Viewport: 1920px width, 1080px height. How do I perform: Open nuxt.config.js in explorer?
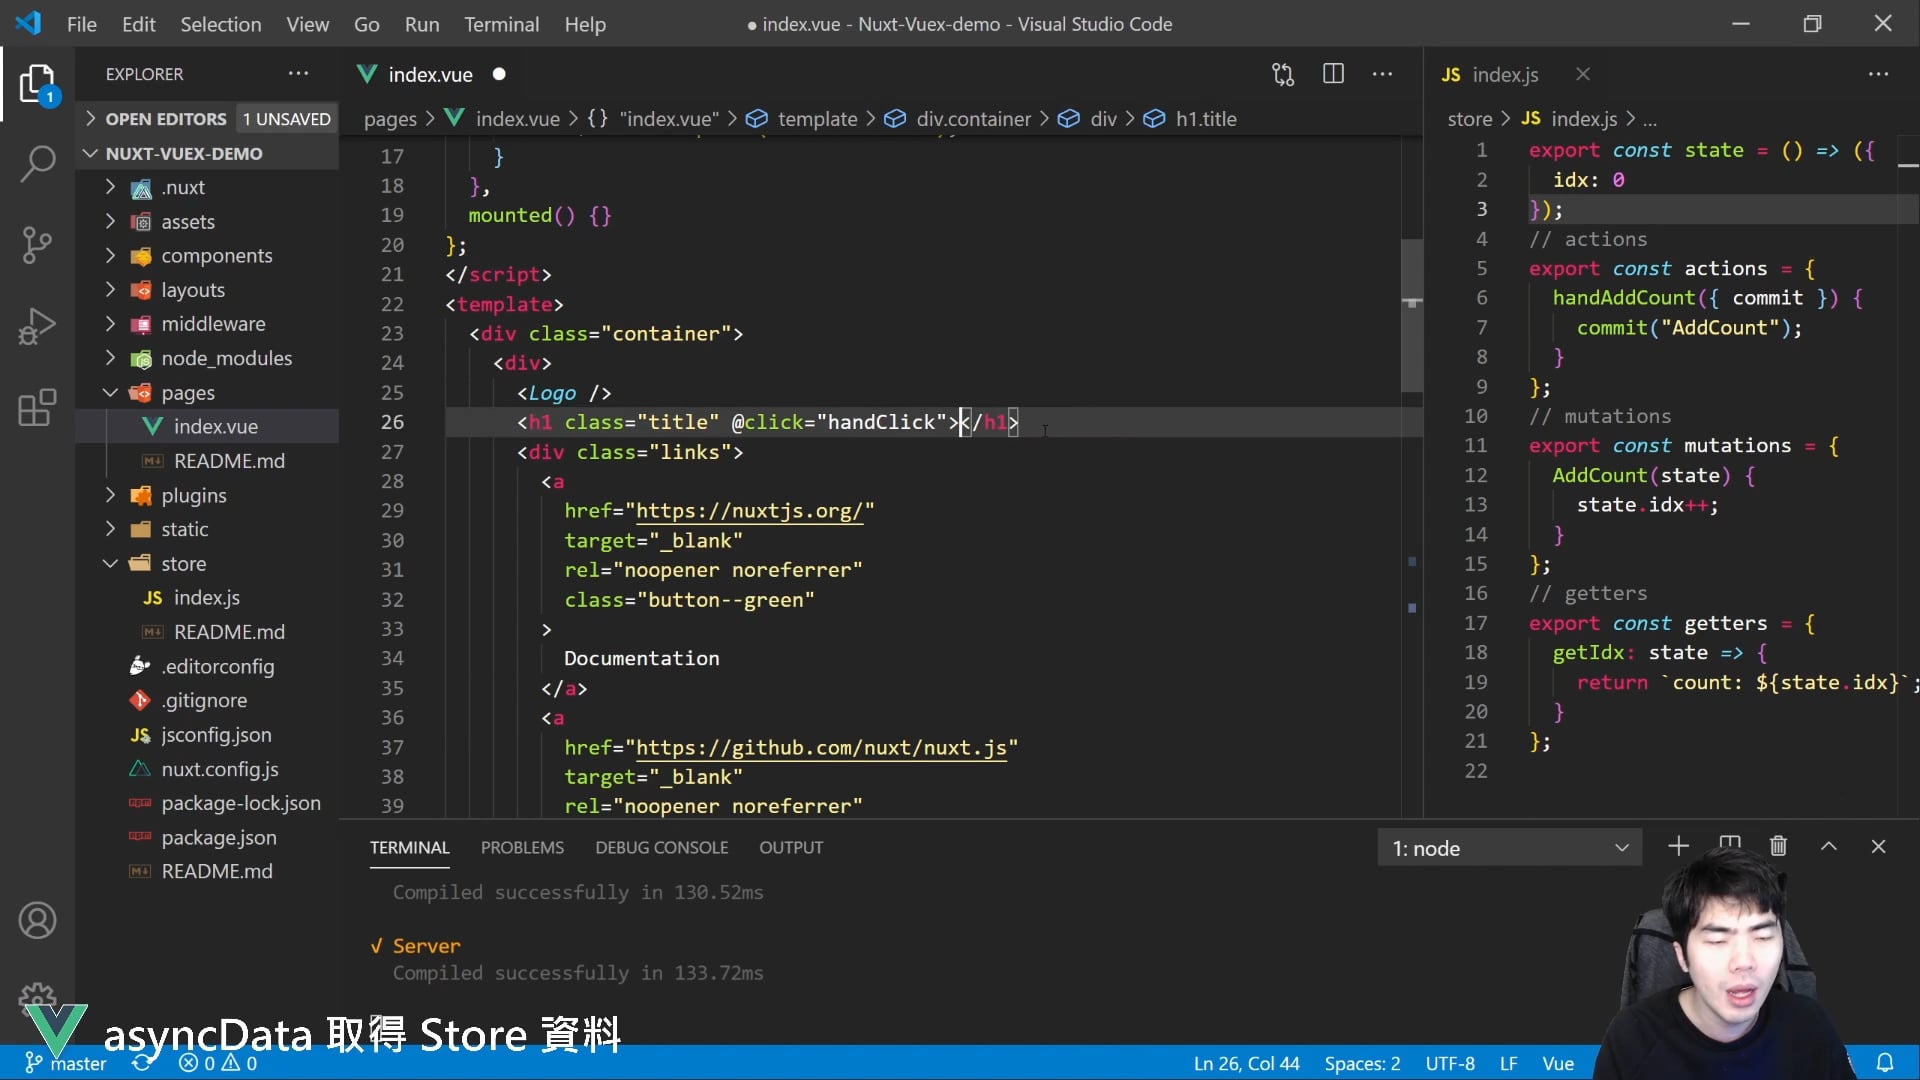[x=220, y=769]
